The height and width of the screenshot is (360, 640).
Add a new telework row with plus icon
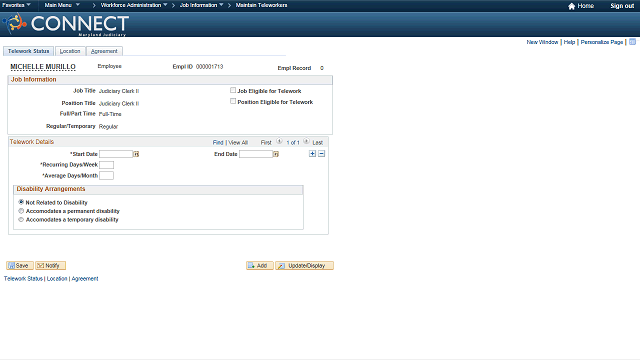(x=312, y=153)
